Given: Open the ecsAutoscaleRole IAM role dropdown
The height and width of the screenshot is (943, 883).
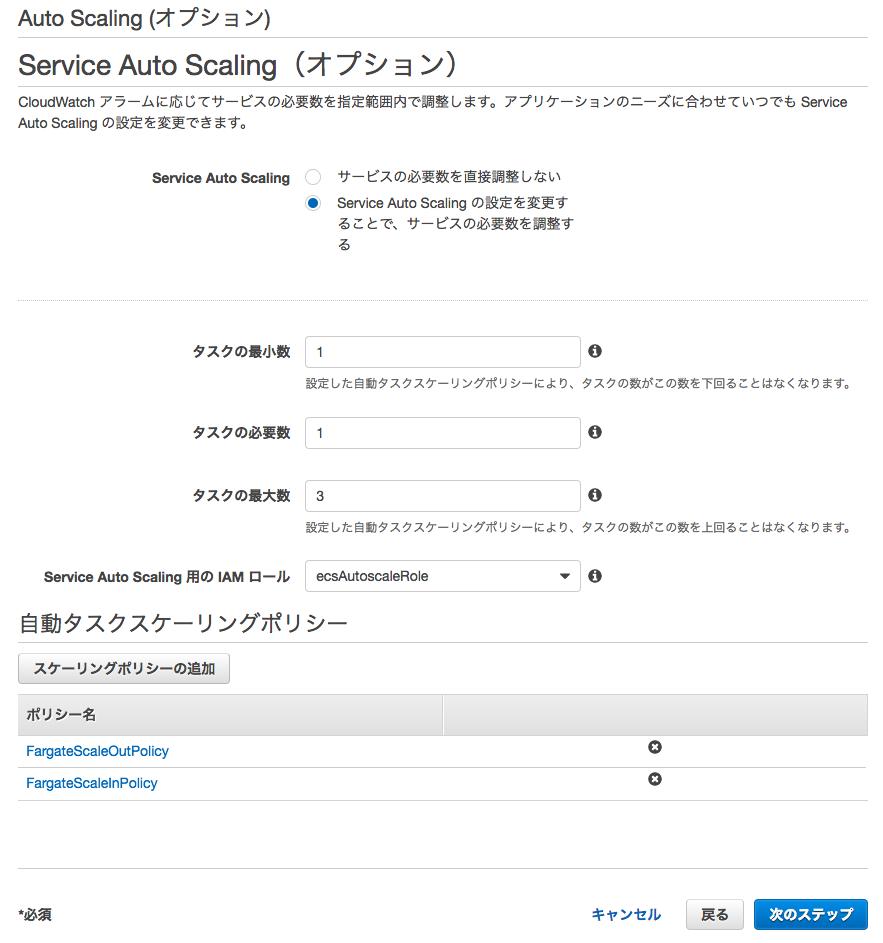Looking at the screenshot, I should (443, 575).
